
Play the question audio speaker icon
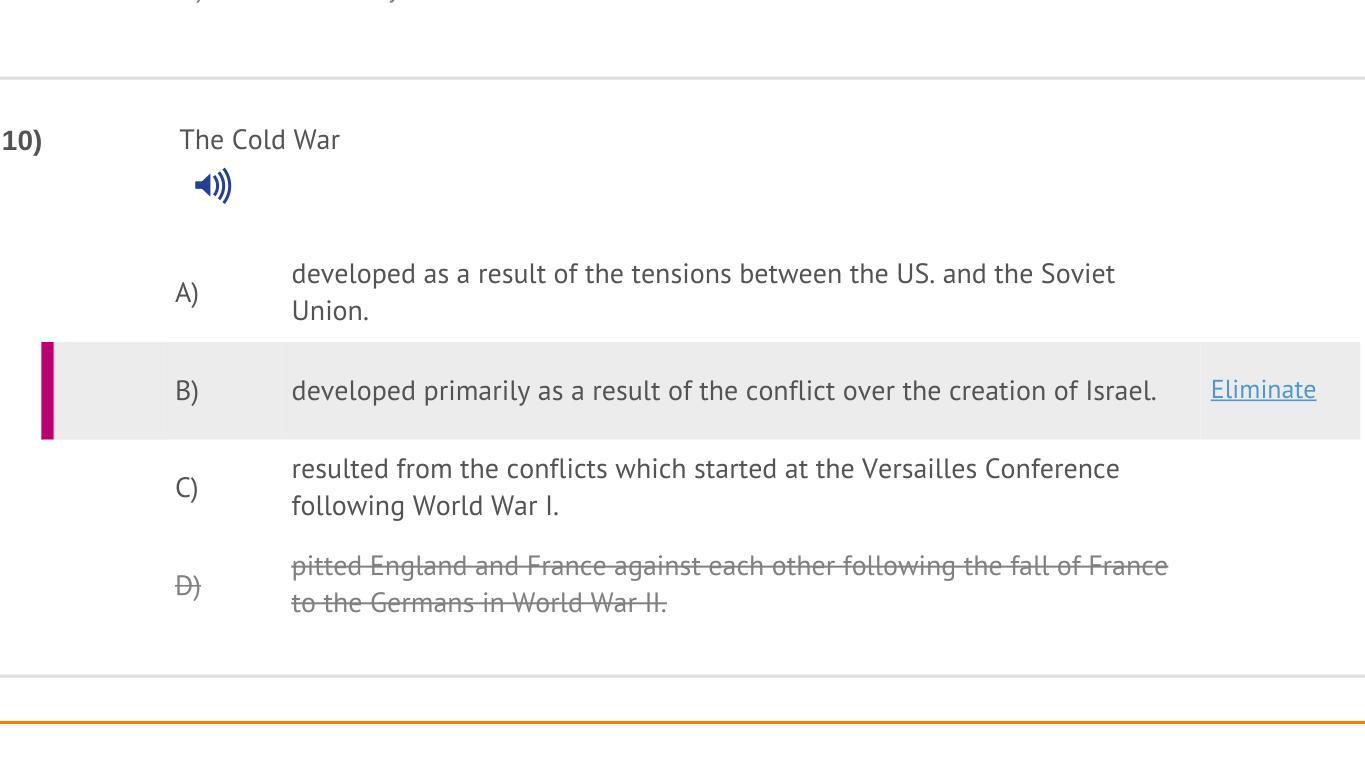(x=213, y=186)
